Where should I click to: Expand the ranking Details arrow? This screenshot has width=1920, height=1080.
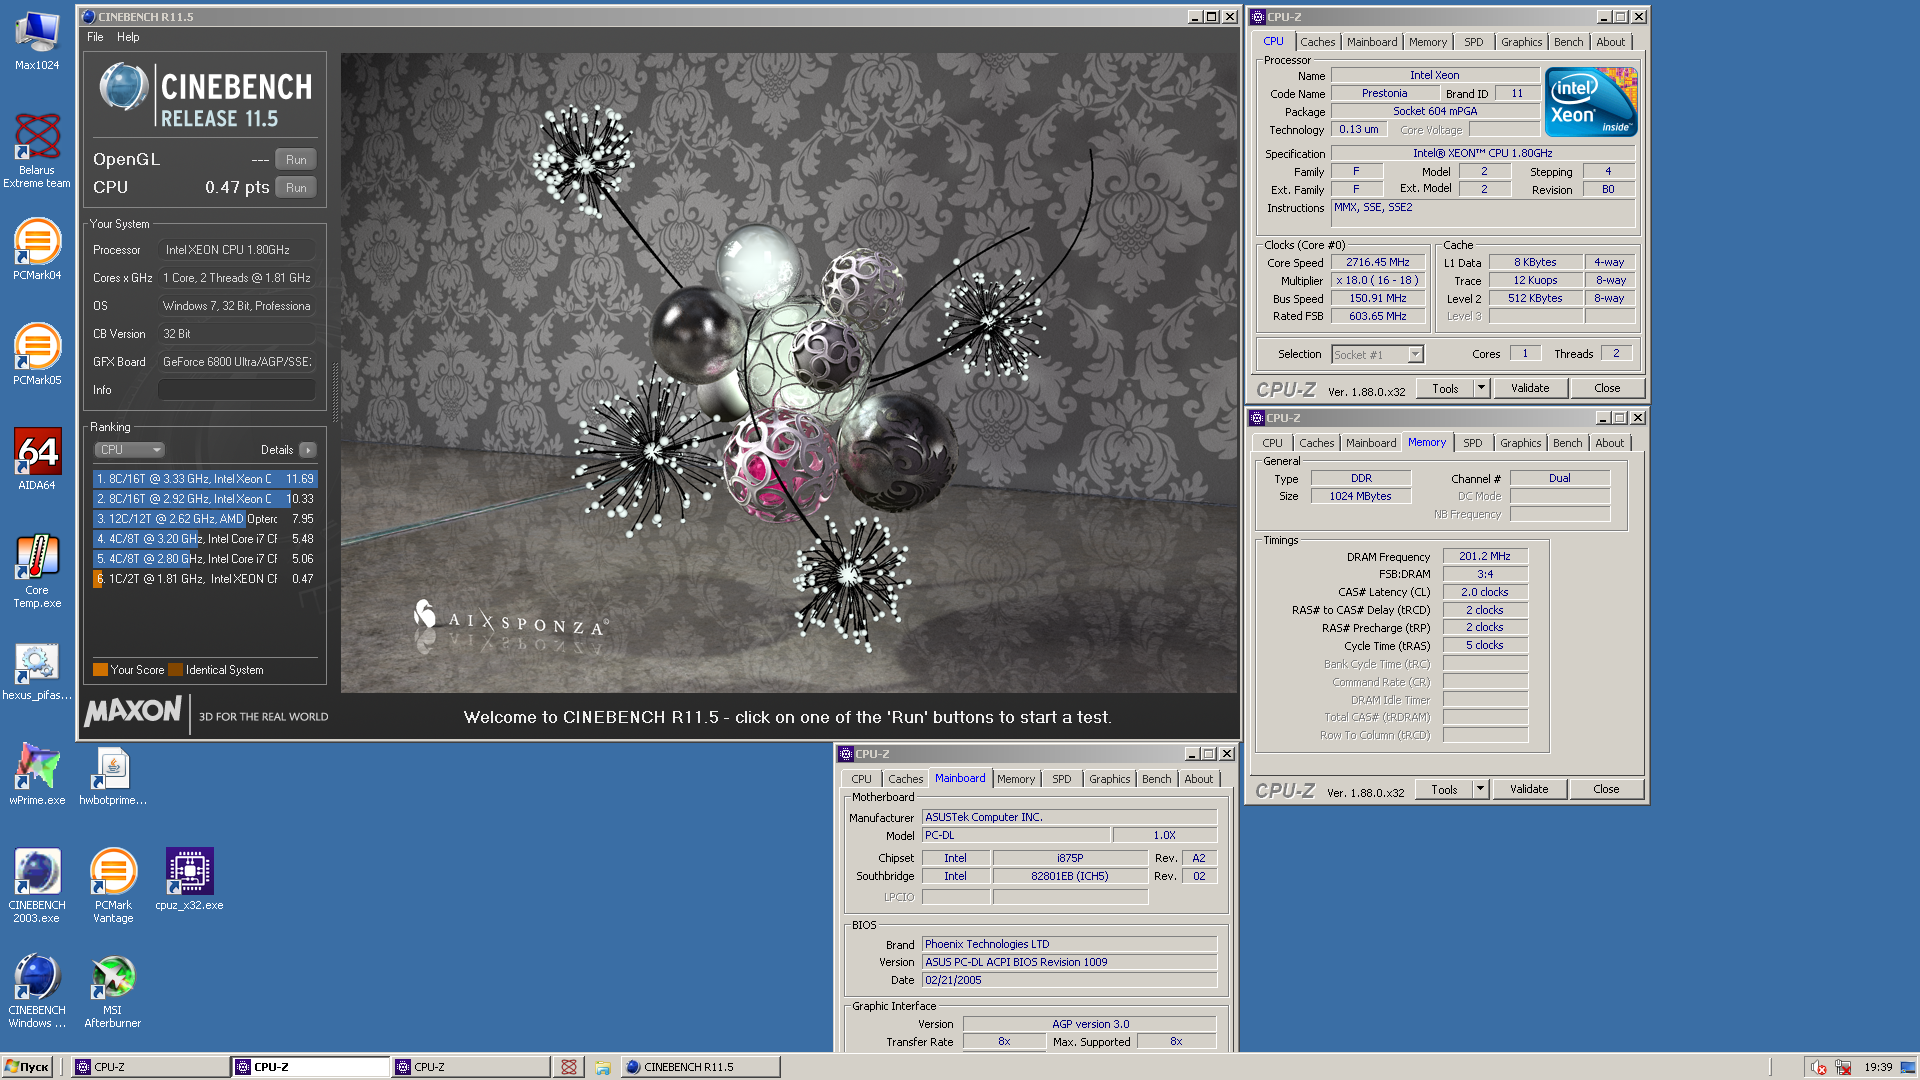coord(308,450)
